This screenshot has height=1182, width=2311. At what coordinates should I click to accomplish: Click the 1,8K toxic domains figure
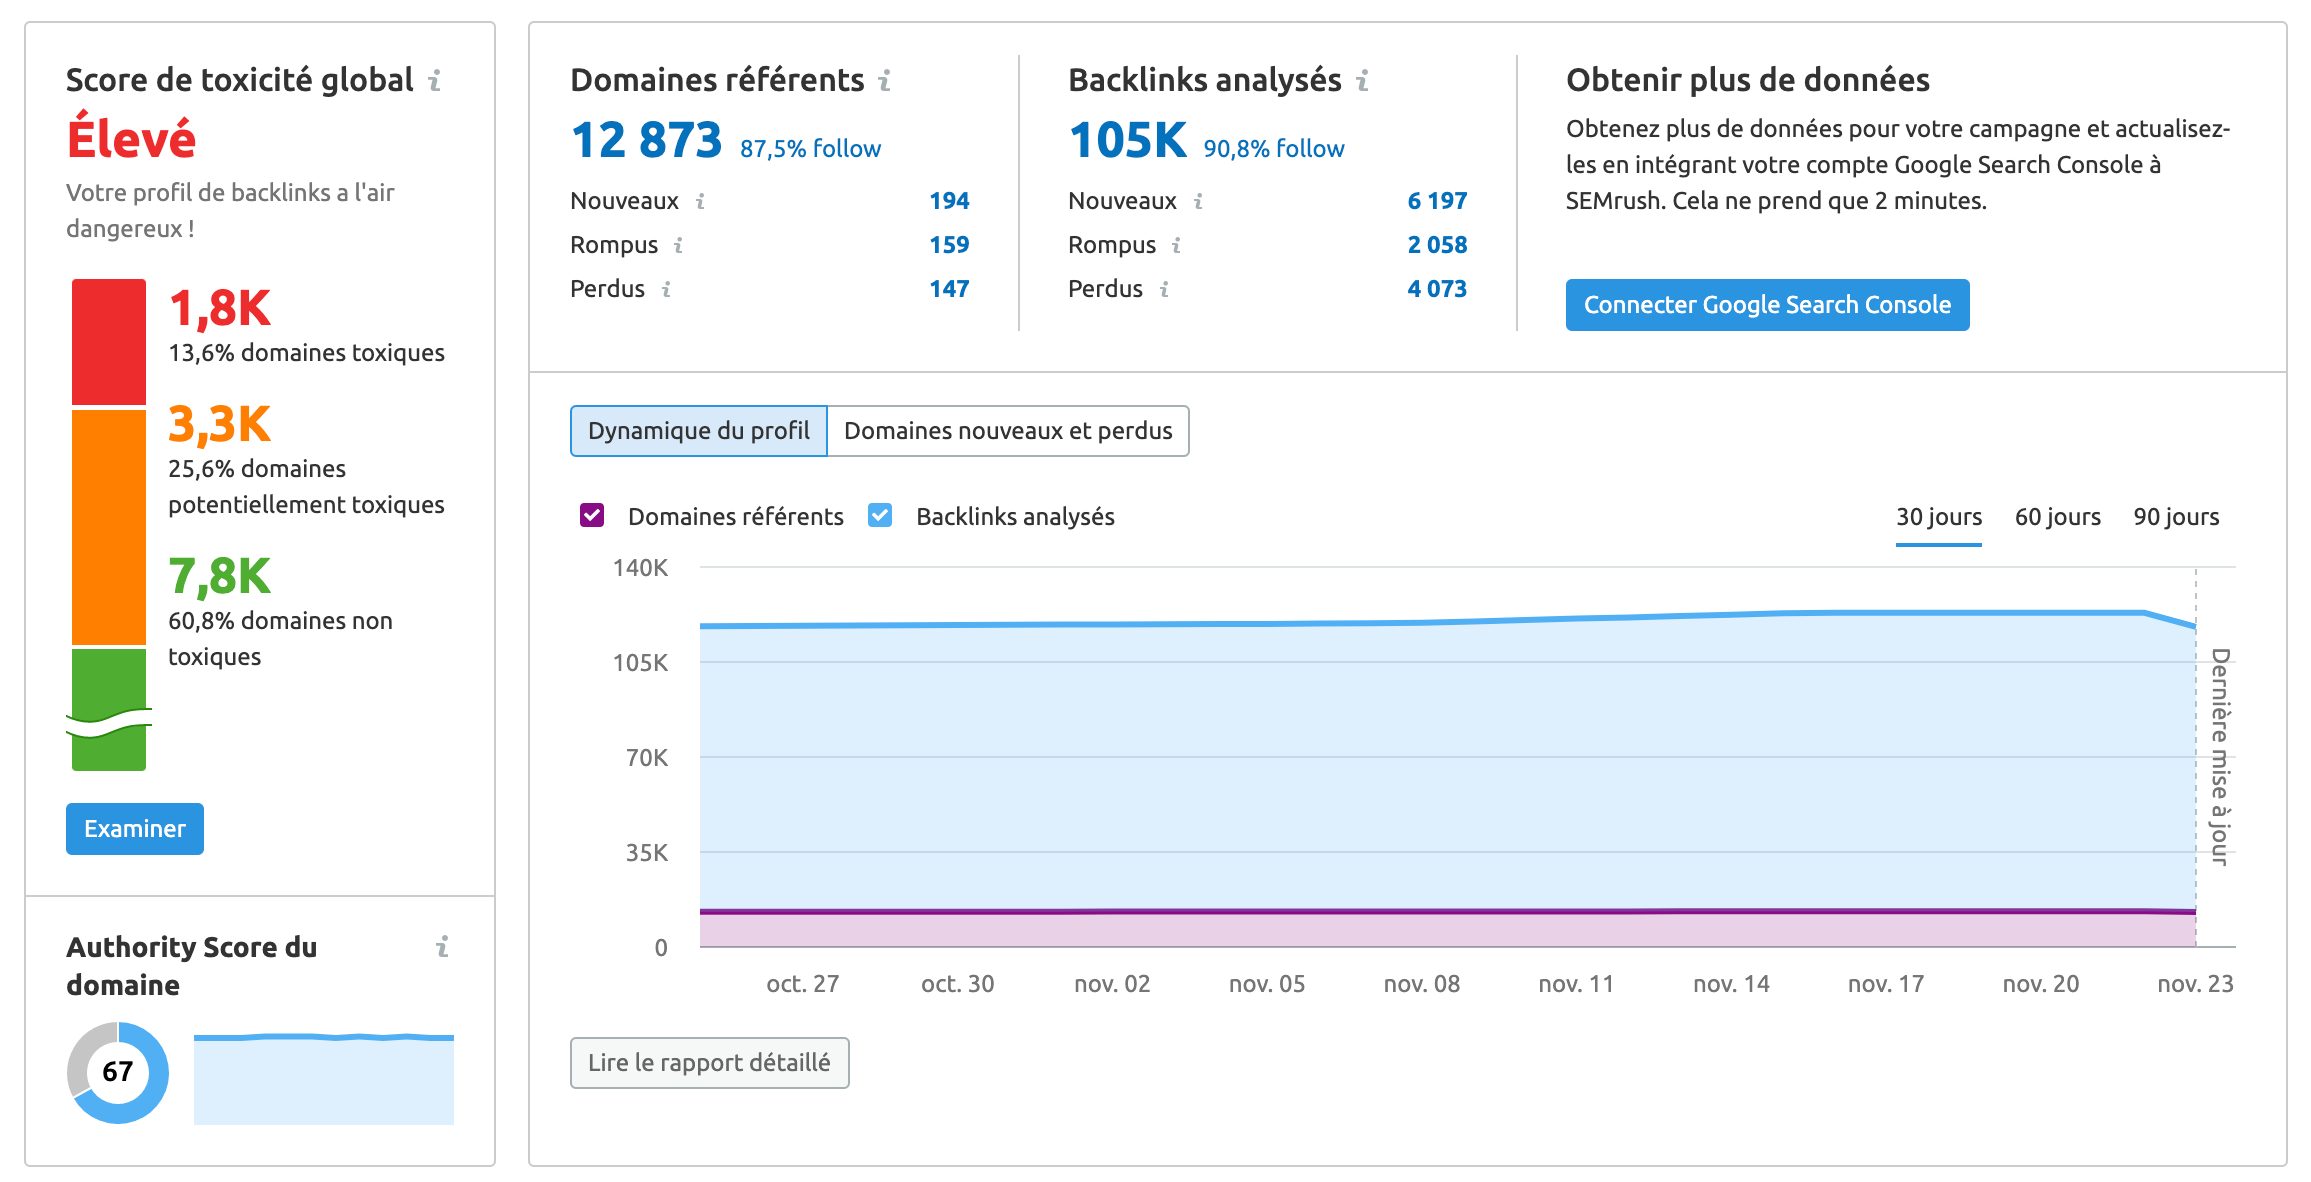click(x=220, y=309)
